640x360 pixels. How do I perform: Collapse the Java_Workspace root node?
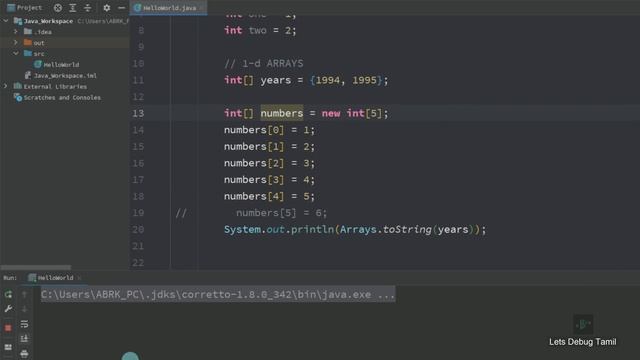click(x=6, y=21)
